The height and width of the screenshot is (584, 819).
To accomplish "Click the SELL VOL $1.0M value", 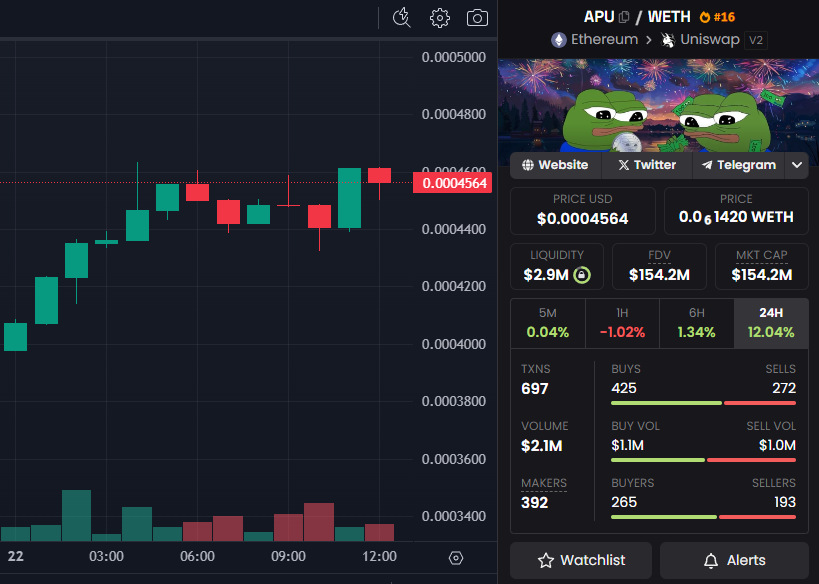I will click(x=777, y=445).
